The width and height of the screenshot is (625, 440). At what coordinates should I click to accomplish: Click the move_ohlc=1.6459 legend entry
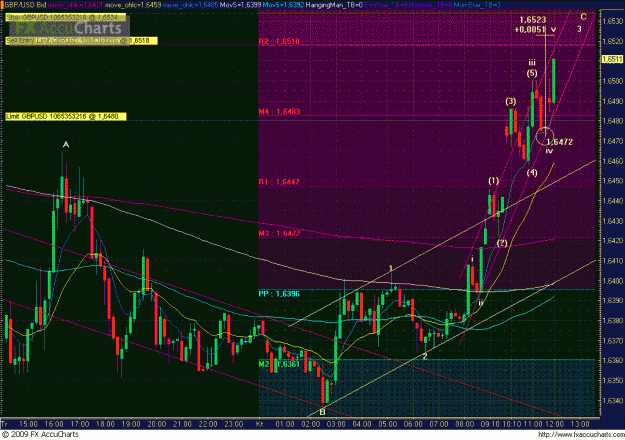134,5
